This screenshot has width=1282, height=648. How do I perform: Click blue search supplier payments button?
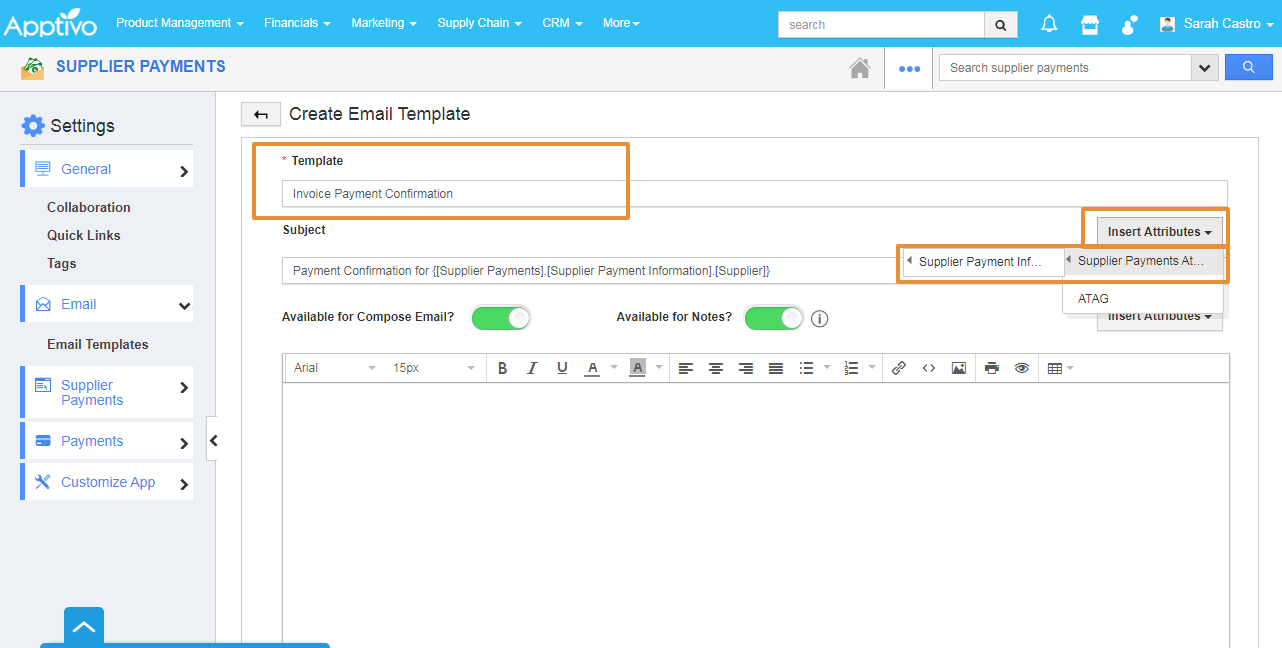coord(1249,67)
